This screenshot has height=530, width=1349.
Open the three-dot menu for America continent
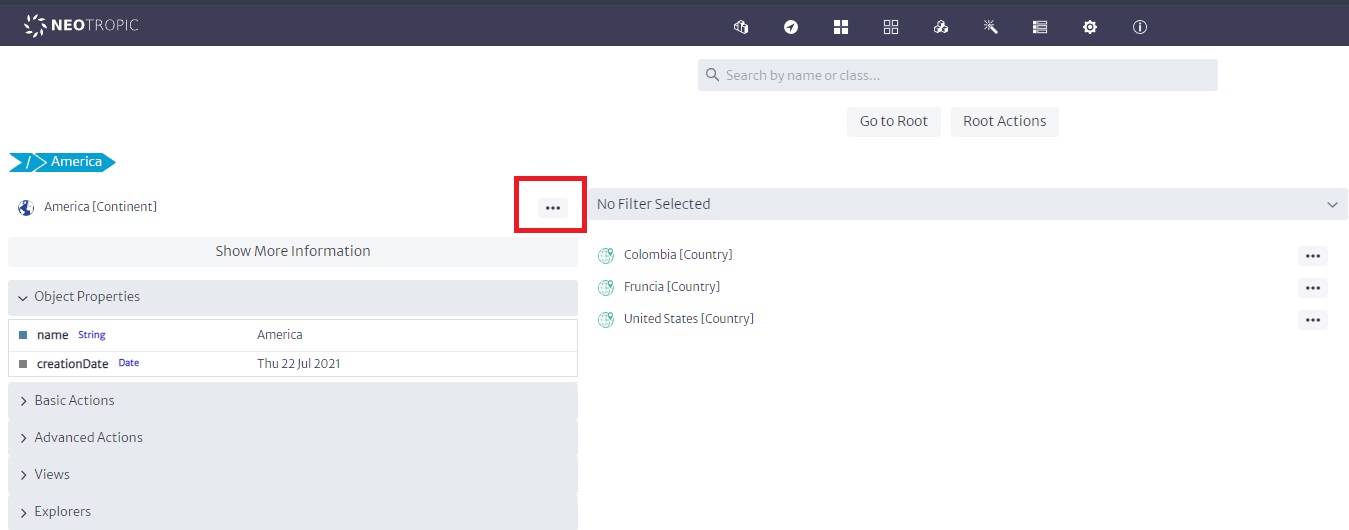pyautogui.click(x=552, y=208)
